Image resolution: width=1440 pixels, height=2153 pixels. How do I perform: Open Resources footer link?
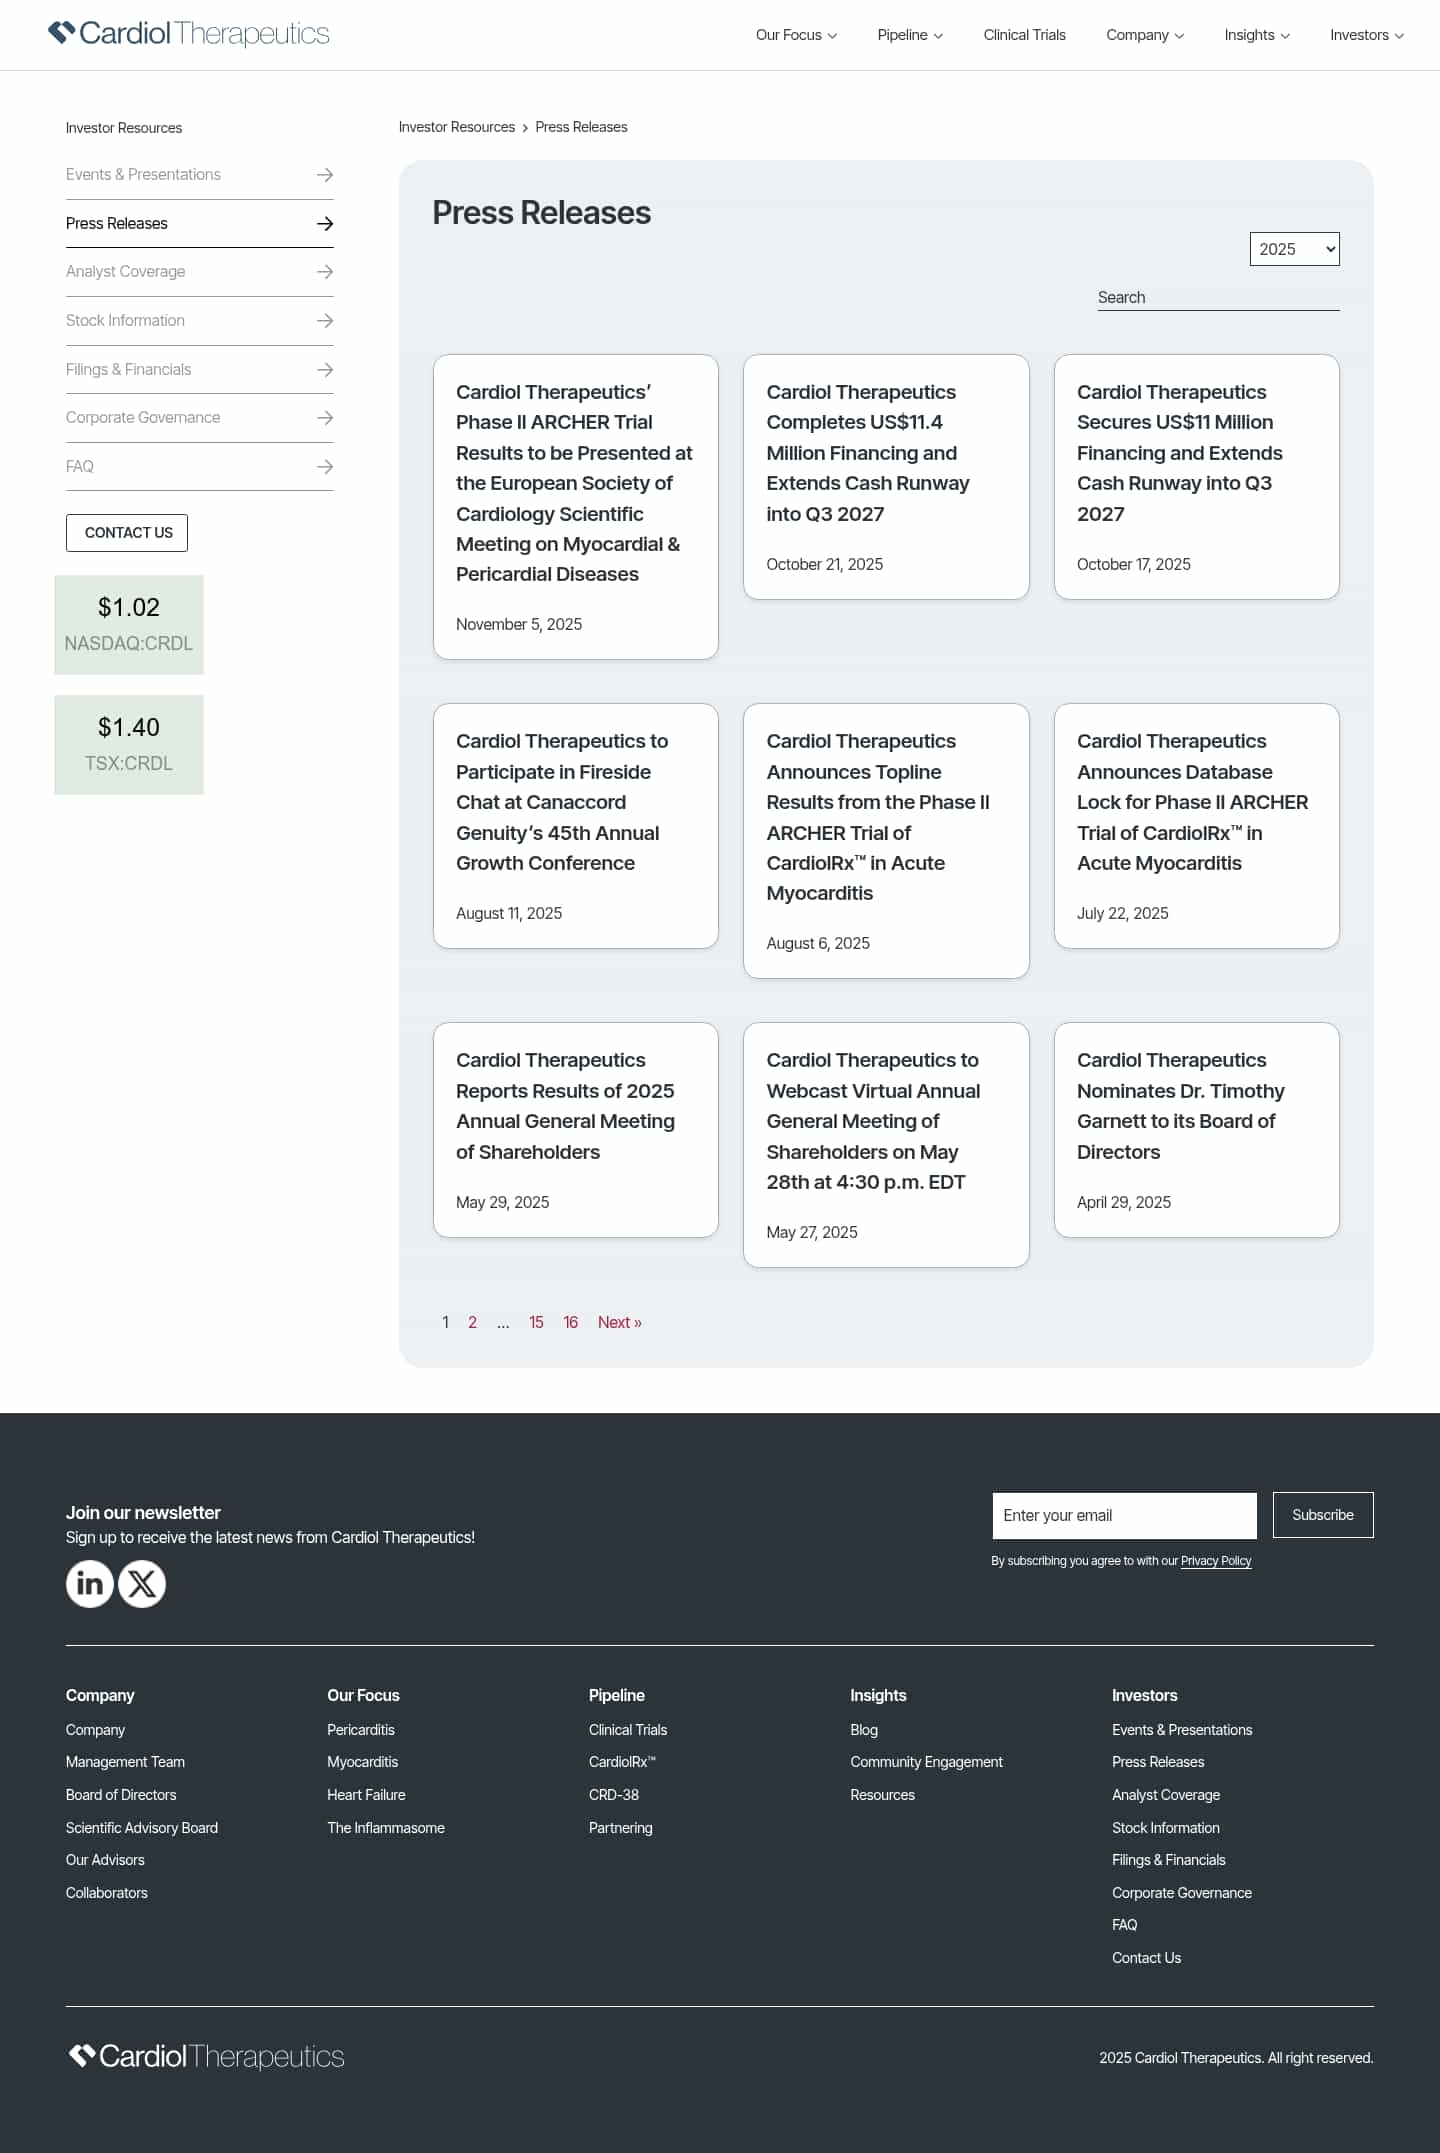882,1795
